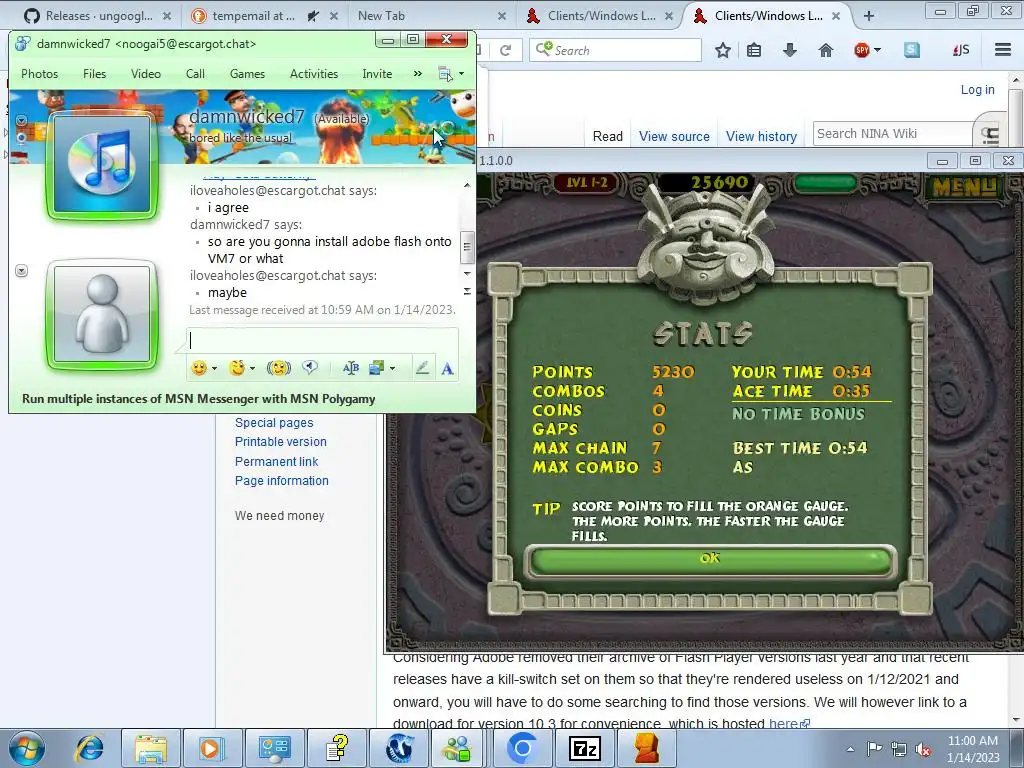The image size is (1024, 768).
Task: Click Call in the Messenger menu
Action: click(x=195, y=74)
